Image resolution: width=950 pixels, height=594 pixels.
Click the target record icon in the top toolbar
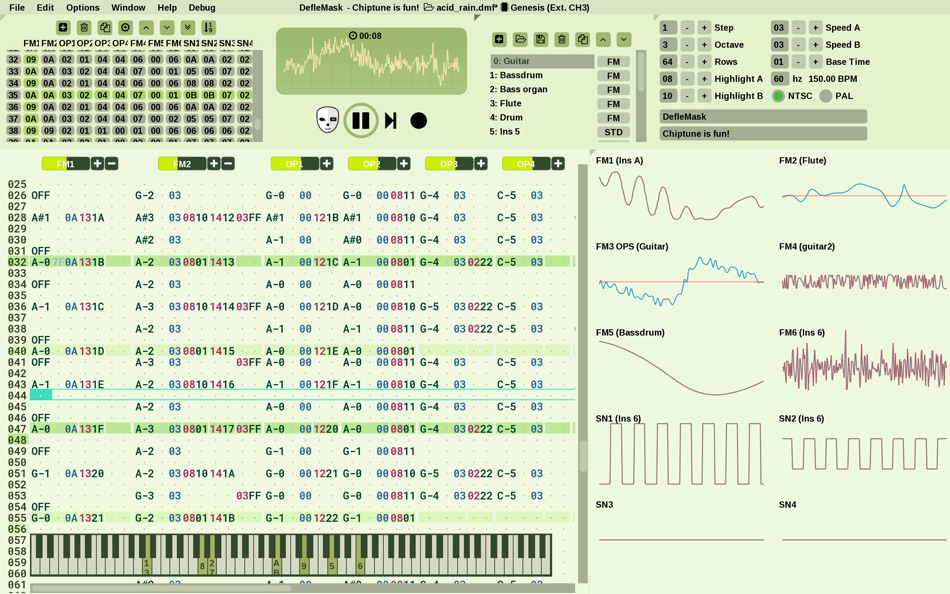click(x=126, y=27)
